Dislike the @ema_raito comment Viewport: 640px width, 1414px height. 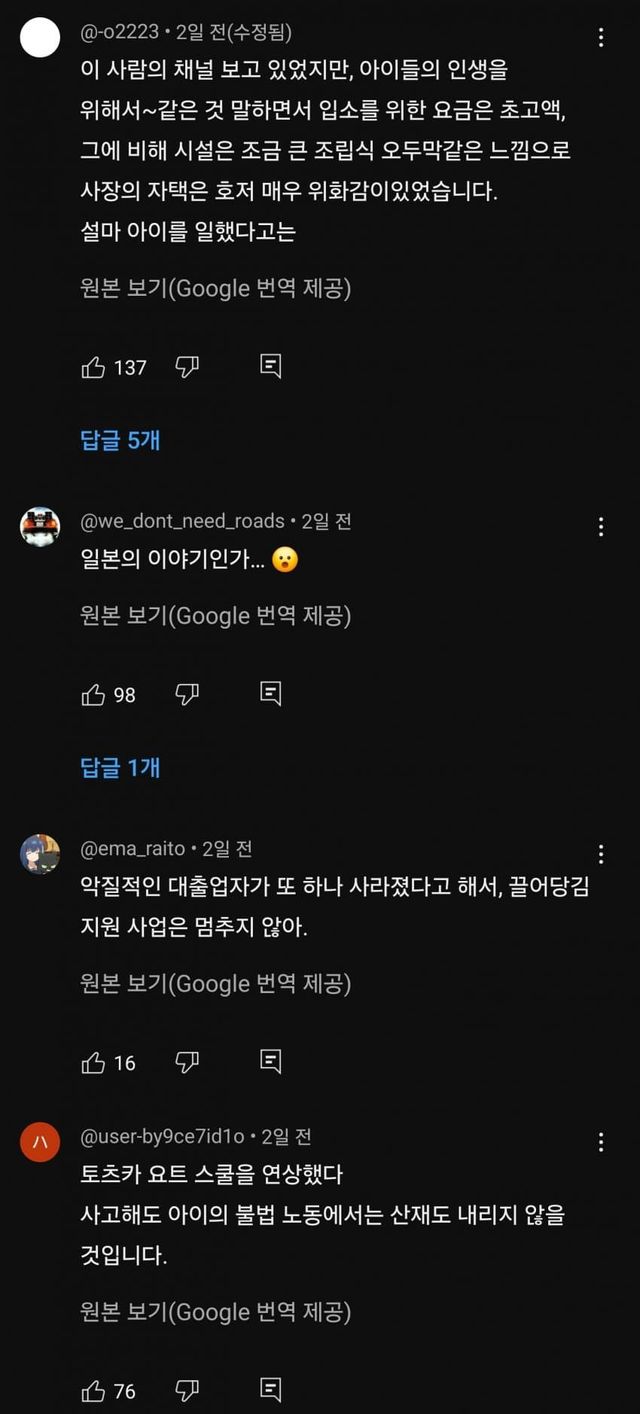coord(187,1062)
